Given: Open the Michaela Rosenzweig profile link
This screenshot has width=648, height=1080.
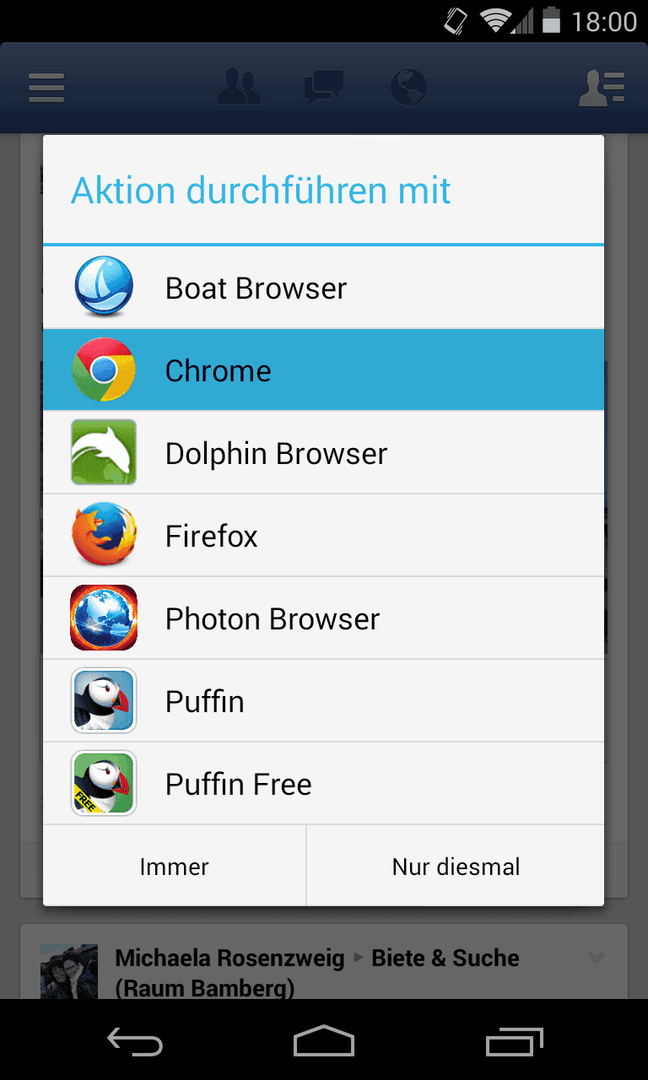Looking at the screenshot, I should pyautogui.click(x=229, y=957).
